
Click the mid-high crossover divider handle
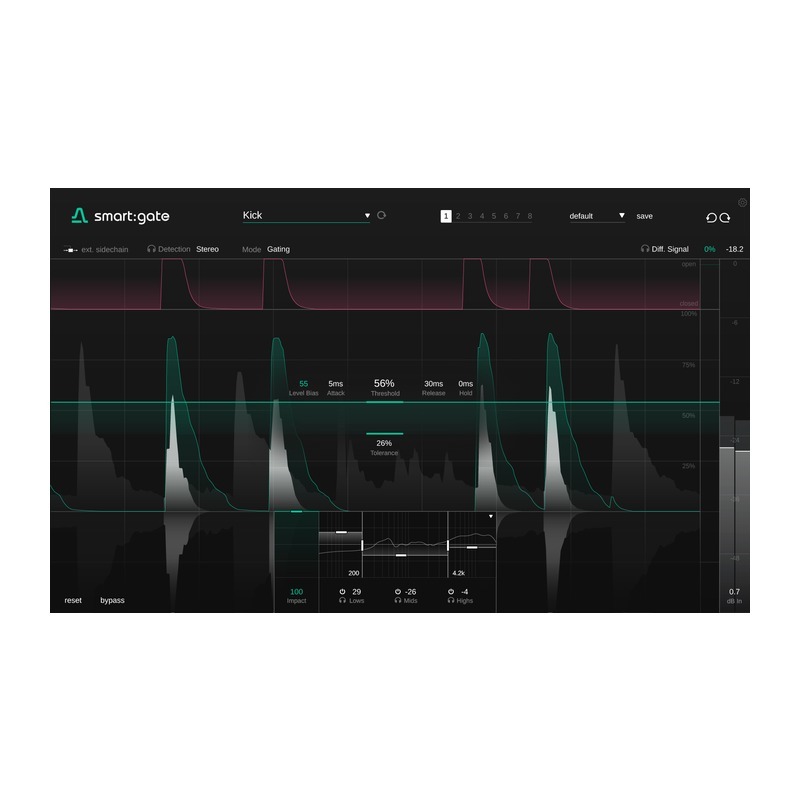448,546
